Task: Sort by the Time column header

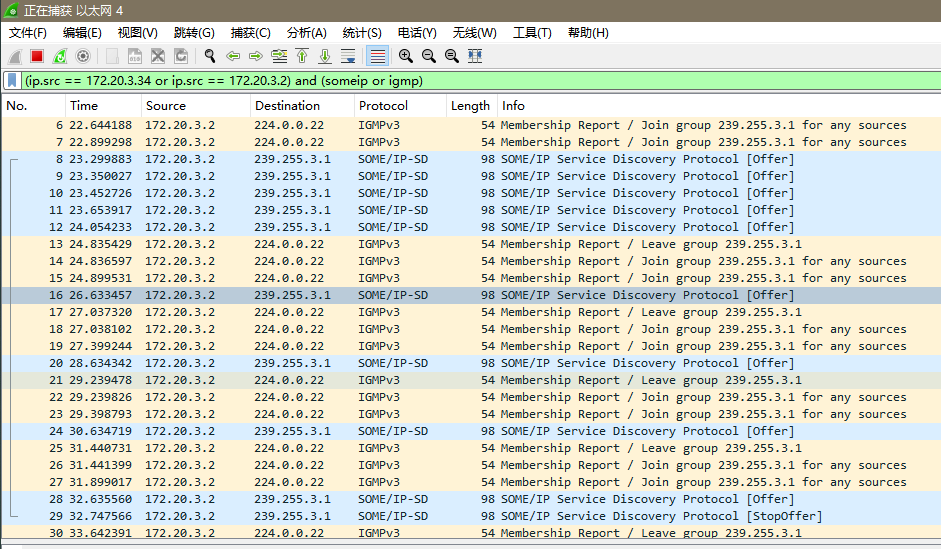Action: (103, 106)
